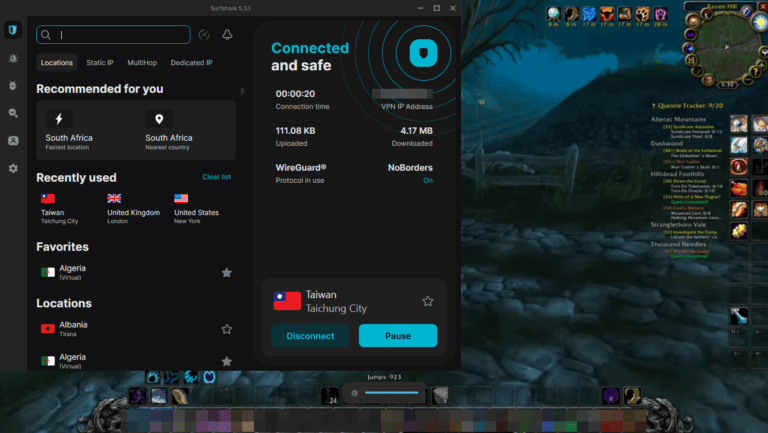768x433 pixels.
Task: Click the United Kingdom flag icon
Action: tap(114, 198)
